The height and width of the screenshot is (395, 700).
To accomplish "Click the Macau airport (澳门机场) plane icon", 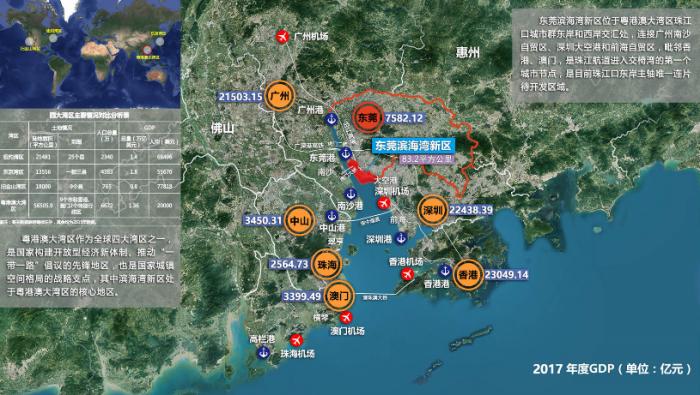I will click(x=346, y=317).
